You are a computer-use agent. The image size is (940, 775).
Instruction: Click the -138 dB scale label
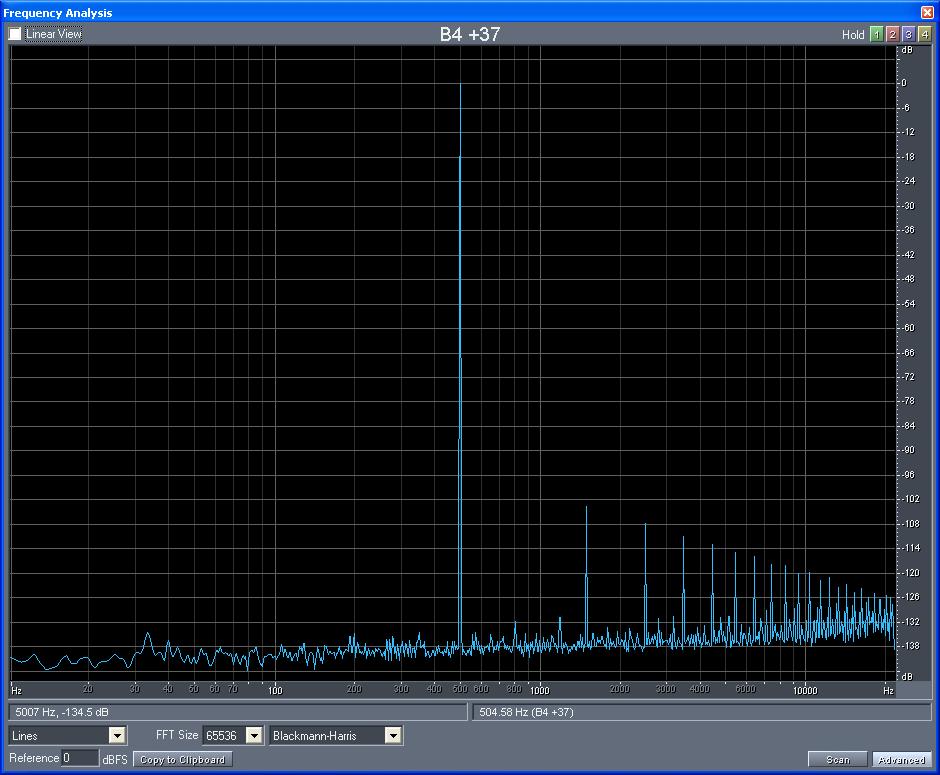pyautogui.click(x=910, y=646)
